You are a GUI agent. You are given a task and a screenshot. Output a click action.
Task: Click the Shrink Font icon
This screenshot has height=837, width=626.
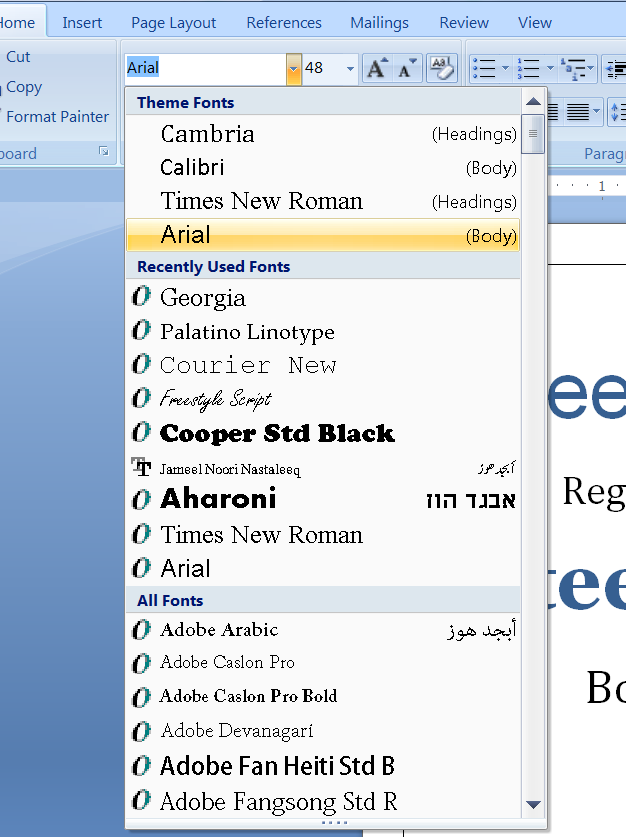[407, 68]
